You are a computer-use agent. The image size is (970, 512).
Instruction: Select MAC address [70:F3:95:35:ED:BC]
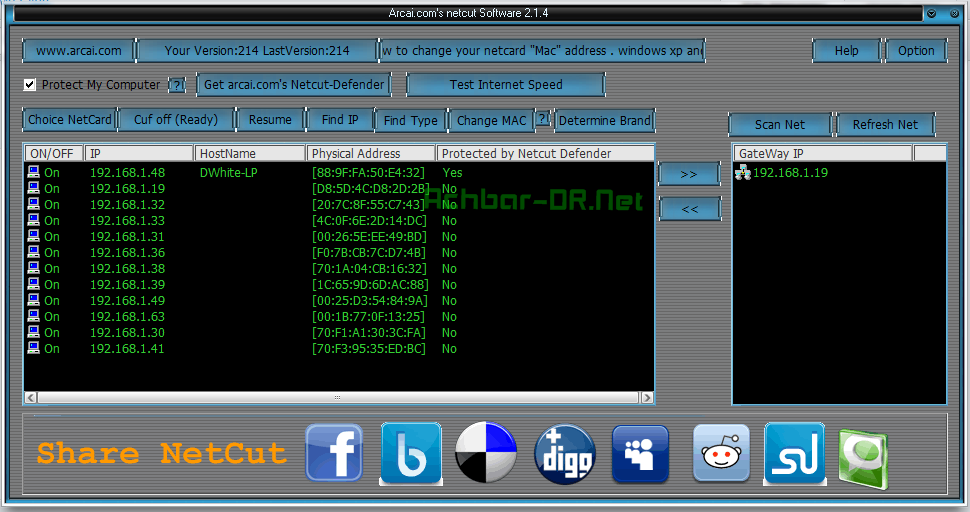369,349
